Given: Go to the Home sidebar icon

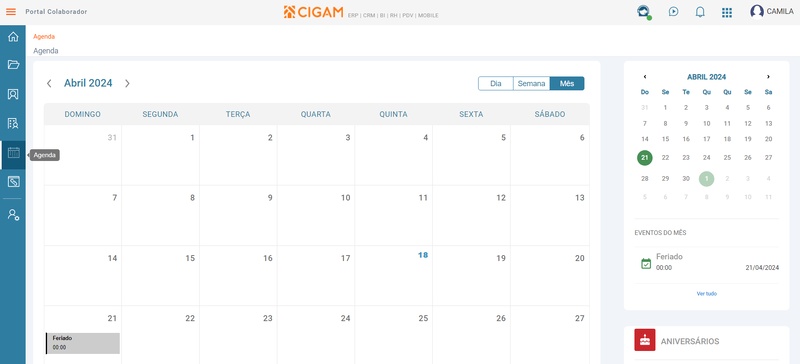Looking at the screenshot, I should [x=13, y=37].
